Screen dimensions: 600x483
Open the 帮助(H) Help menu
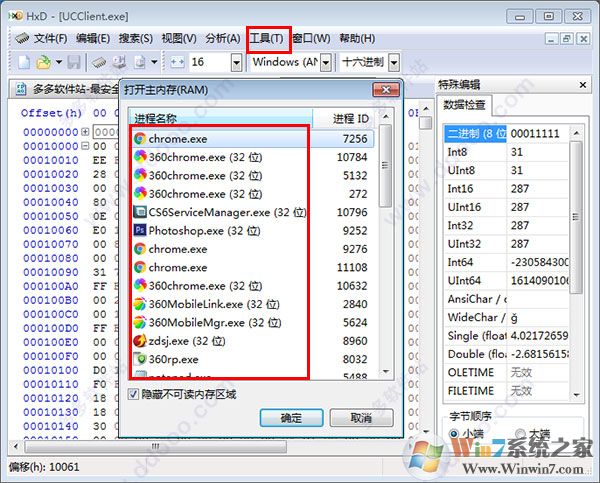(357, 38)
